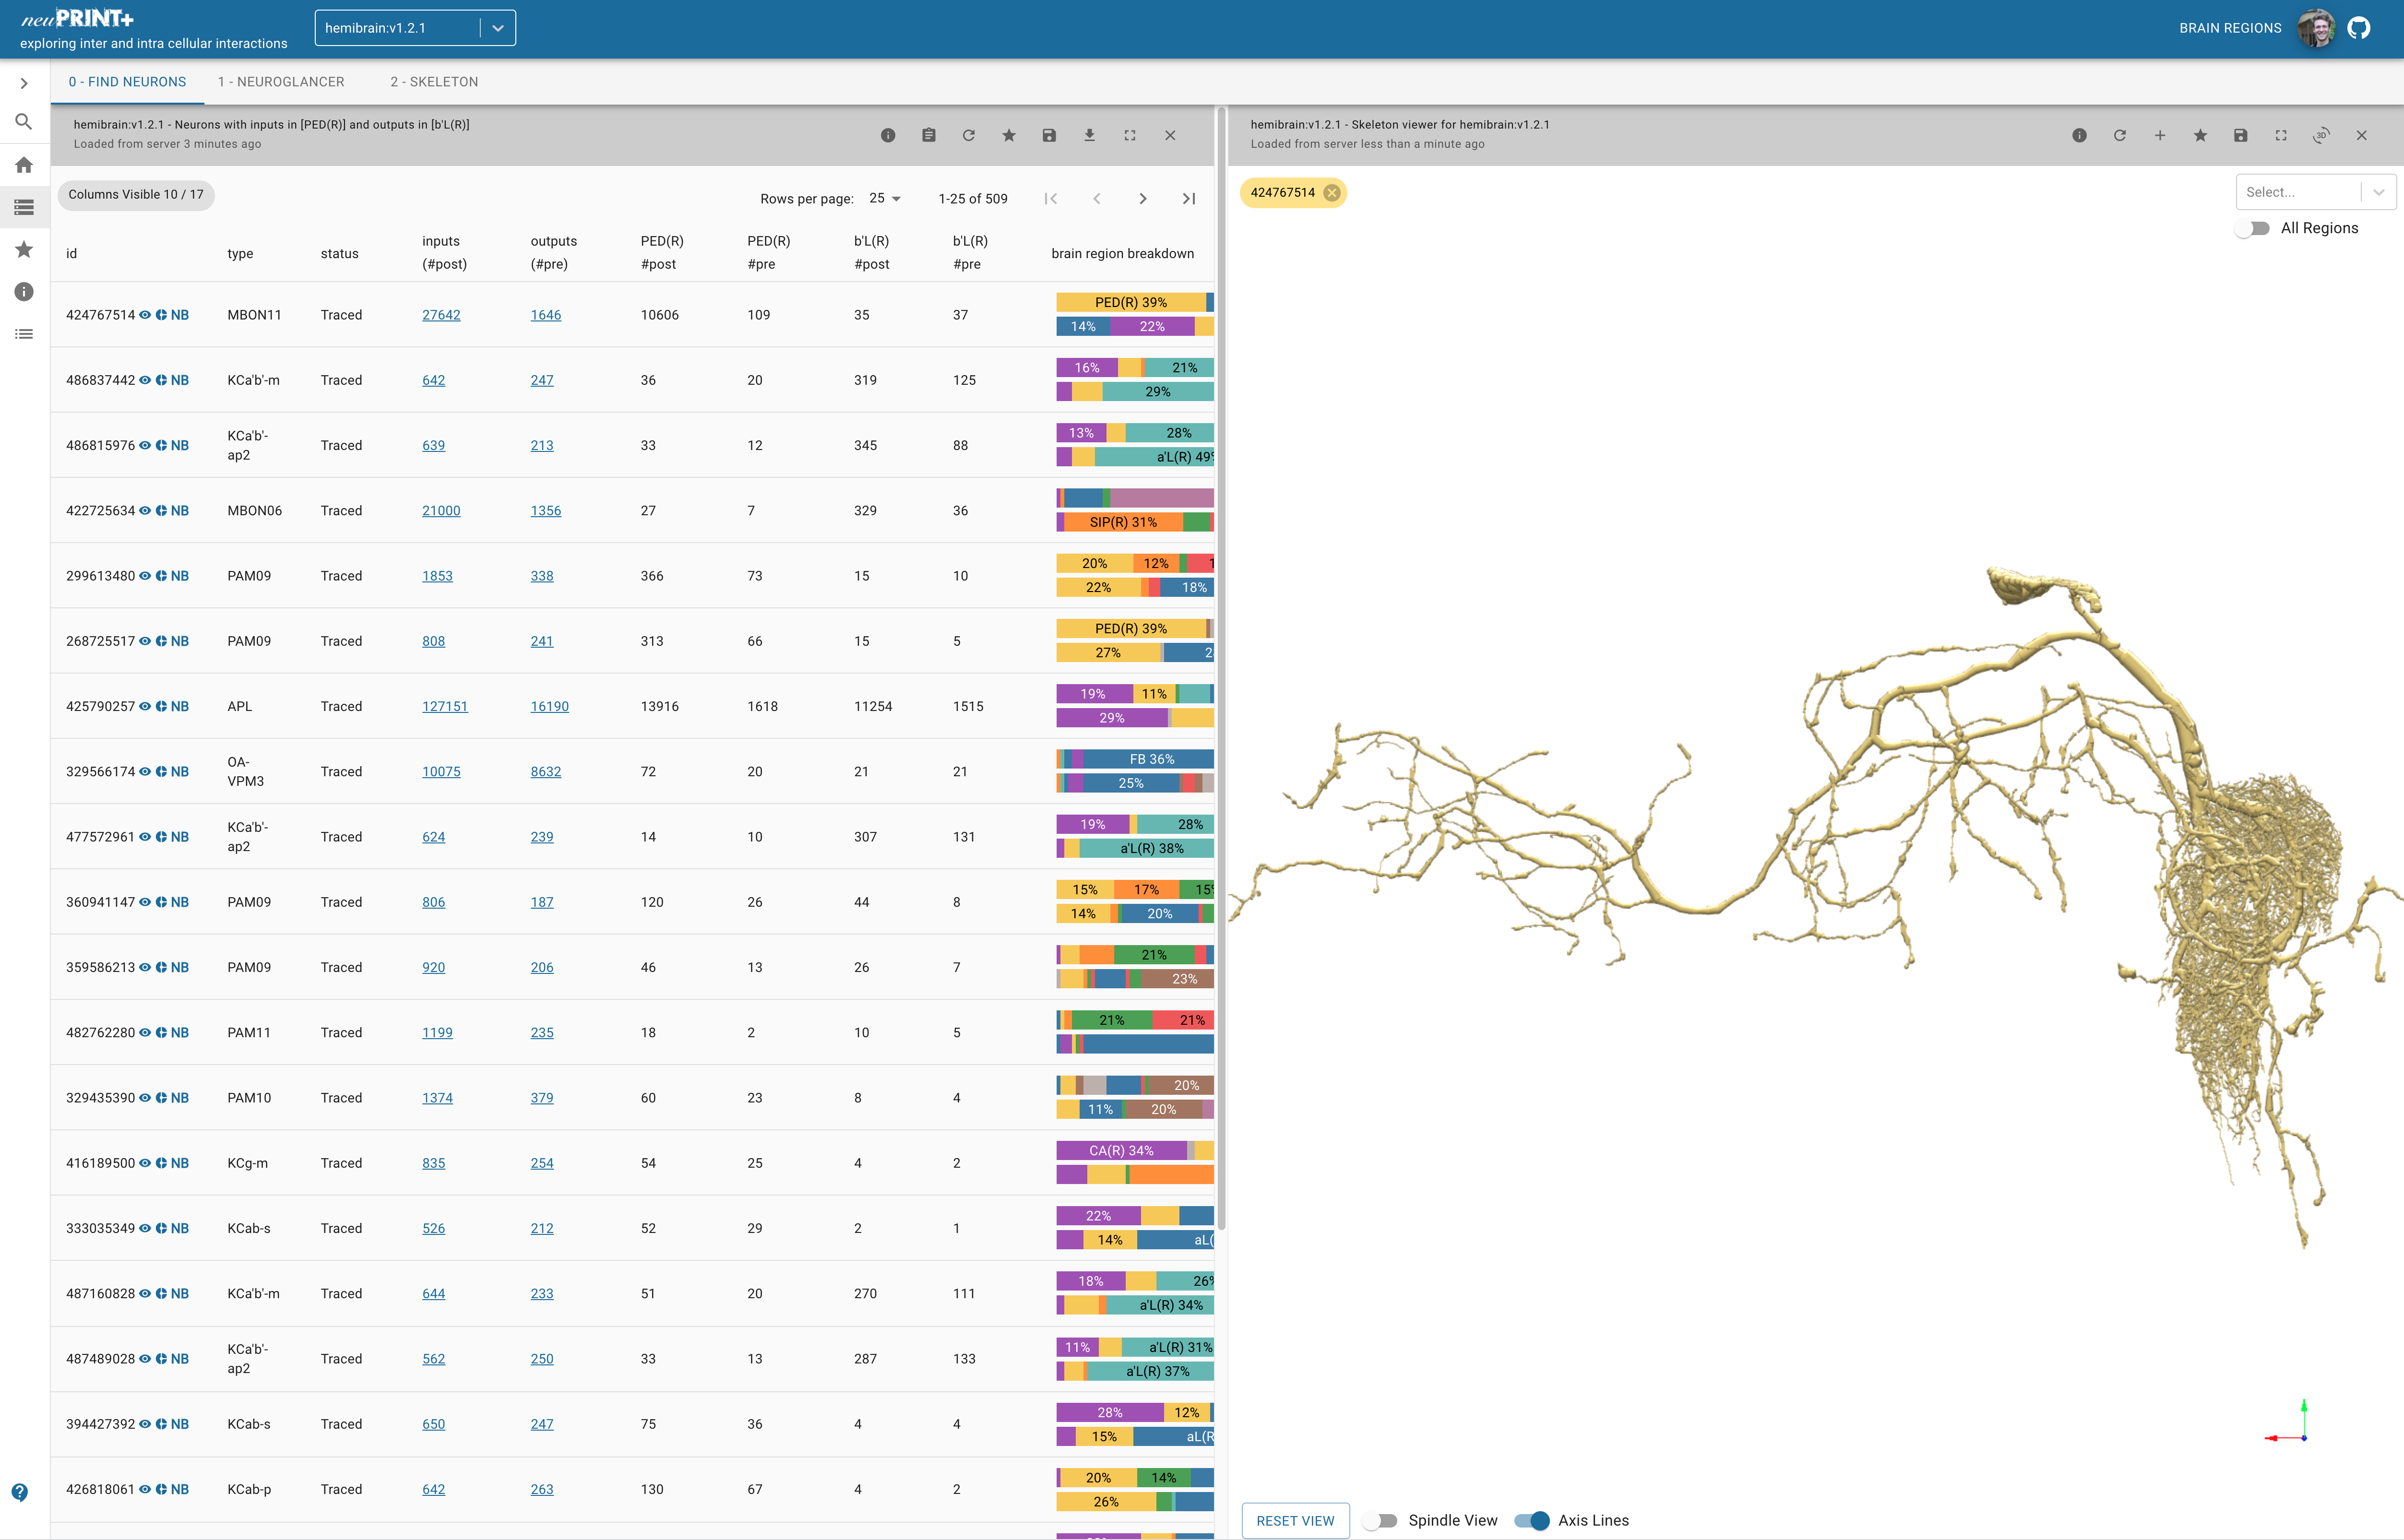Open rows per page dropdown
Image resolution: width=2404 pixels, height=1540 pixels.
pyautogui.click(x=884, y=198)
